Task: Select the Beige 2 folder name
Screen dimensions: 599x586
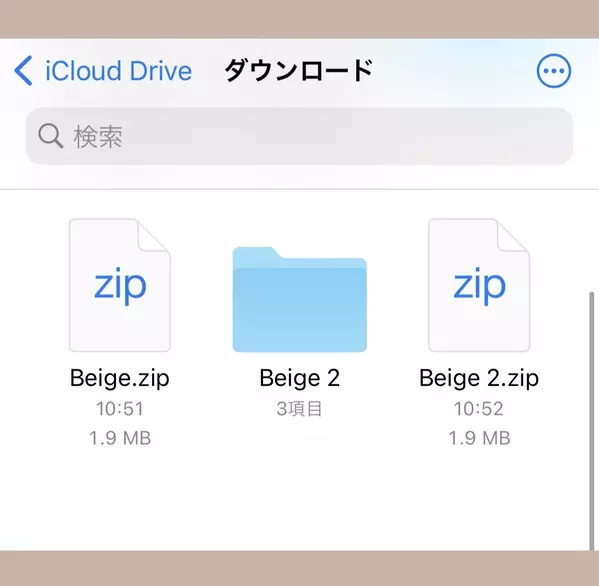Action: 300,378
